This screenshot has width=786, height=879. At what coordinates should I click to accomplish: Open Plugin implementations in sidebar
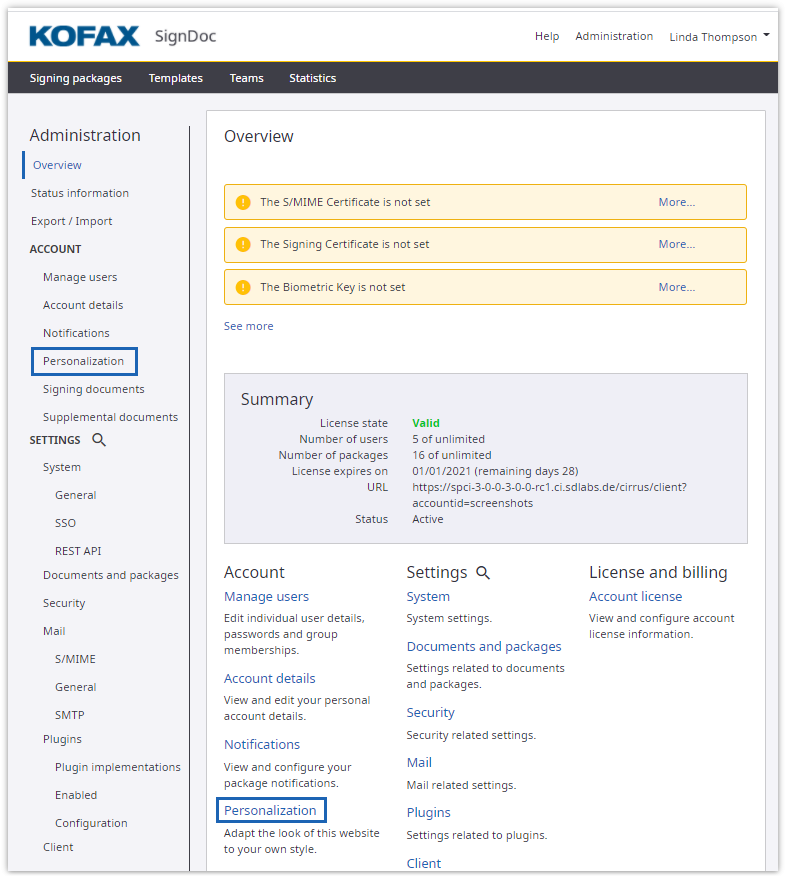tap(118, 767)
